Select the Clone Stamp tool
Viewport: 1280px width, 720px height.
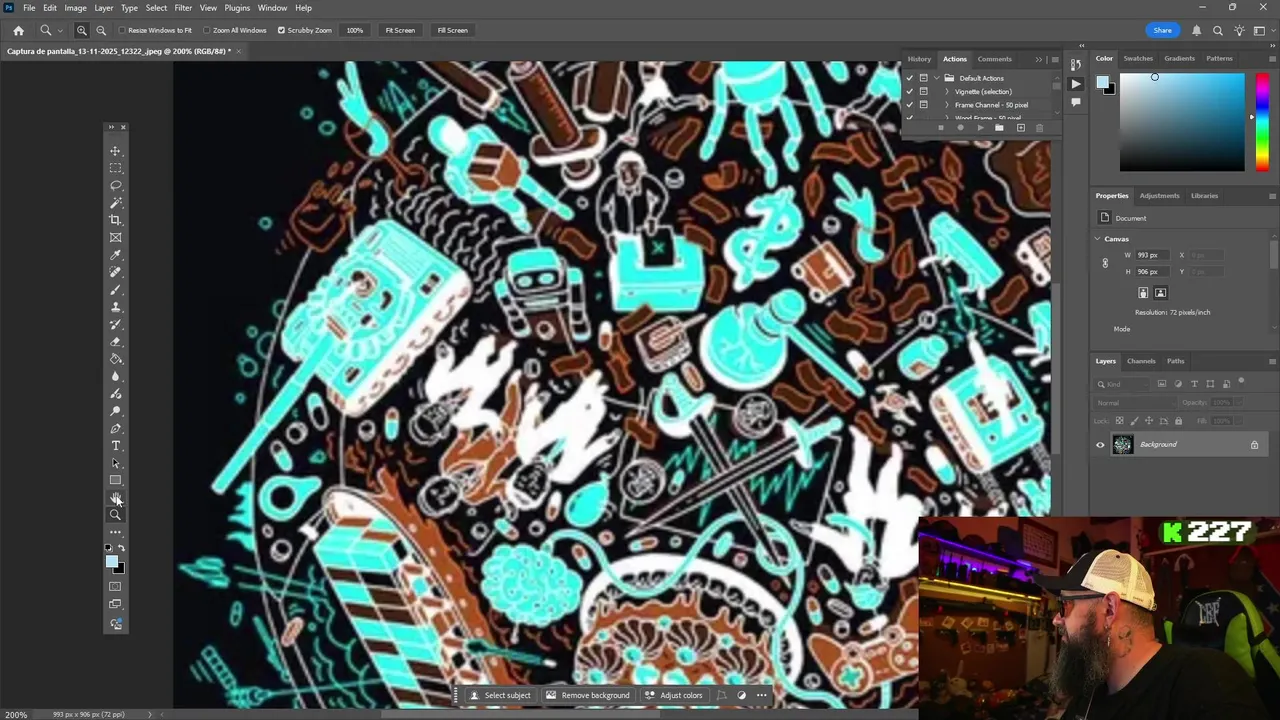[x=115, y=307]
